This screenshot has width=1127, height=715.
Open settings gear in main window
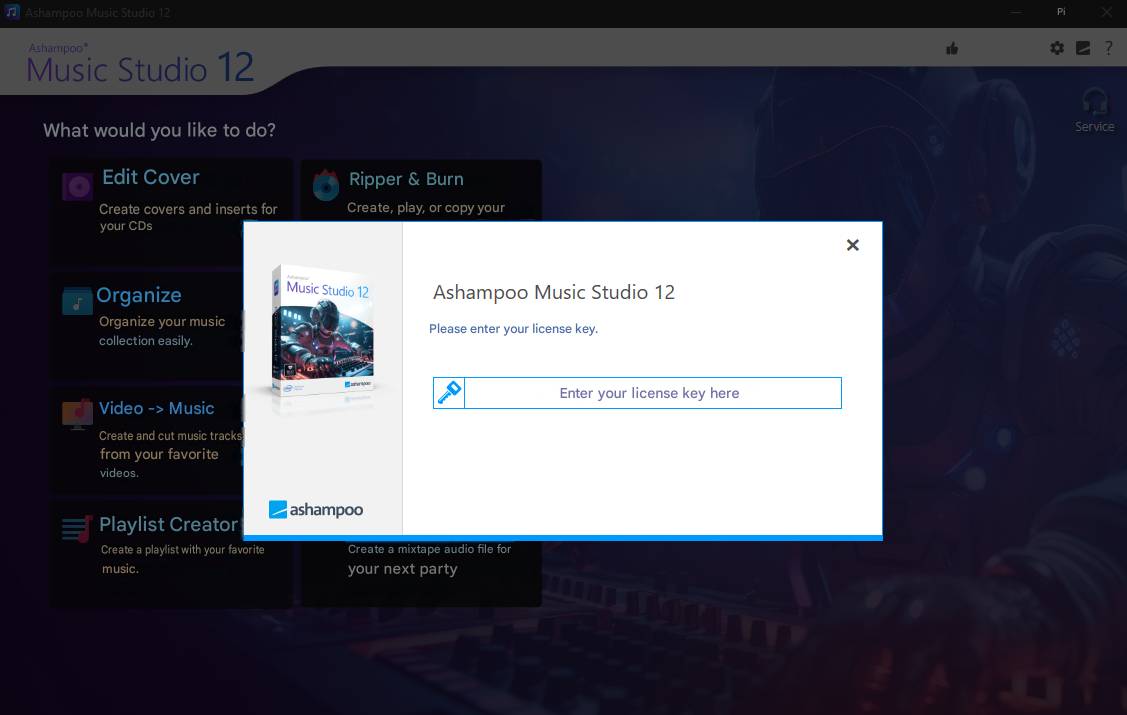pyautogui.click(x=1057, y=48)
